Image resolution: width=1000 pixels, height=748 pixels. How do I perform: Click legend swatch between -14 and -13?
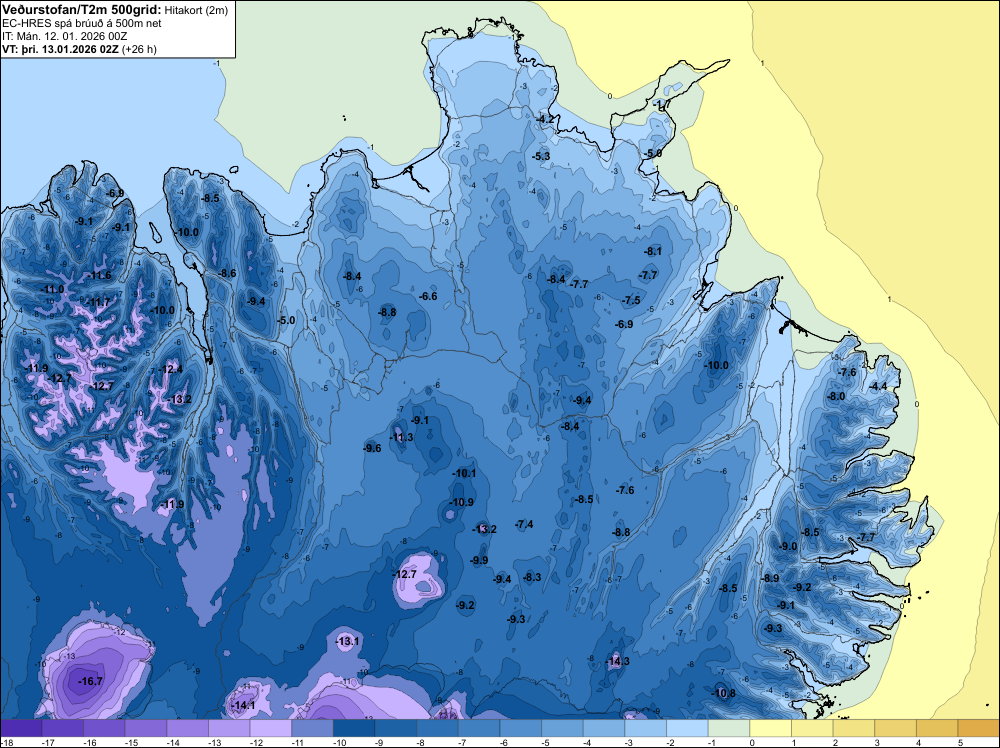click(188, 728)
